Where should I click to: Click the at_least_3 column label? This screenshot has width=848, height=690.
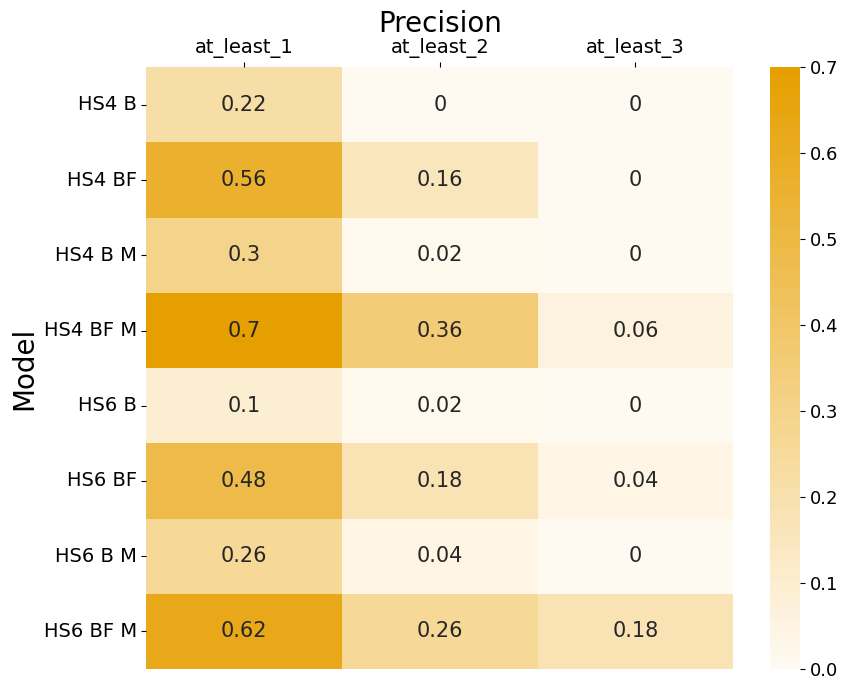(635, 47)
